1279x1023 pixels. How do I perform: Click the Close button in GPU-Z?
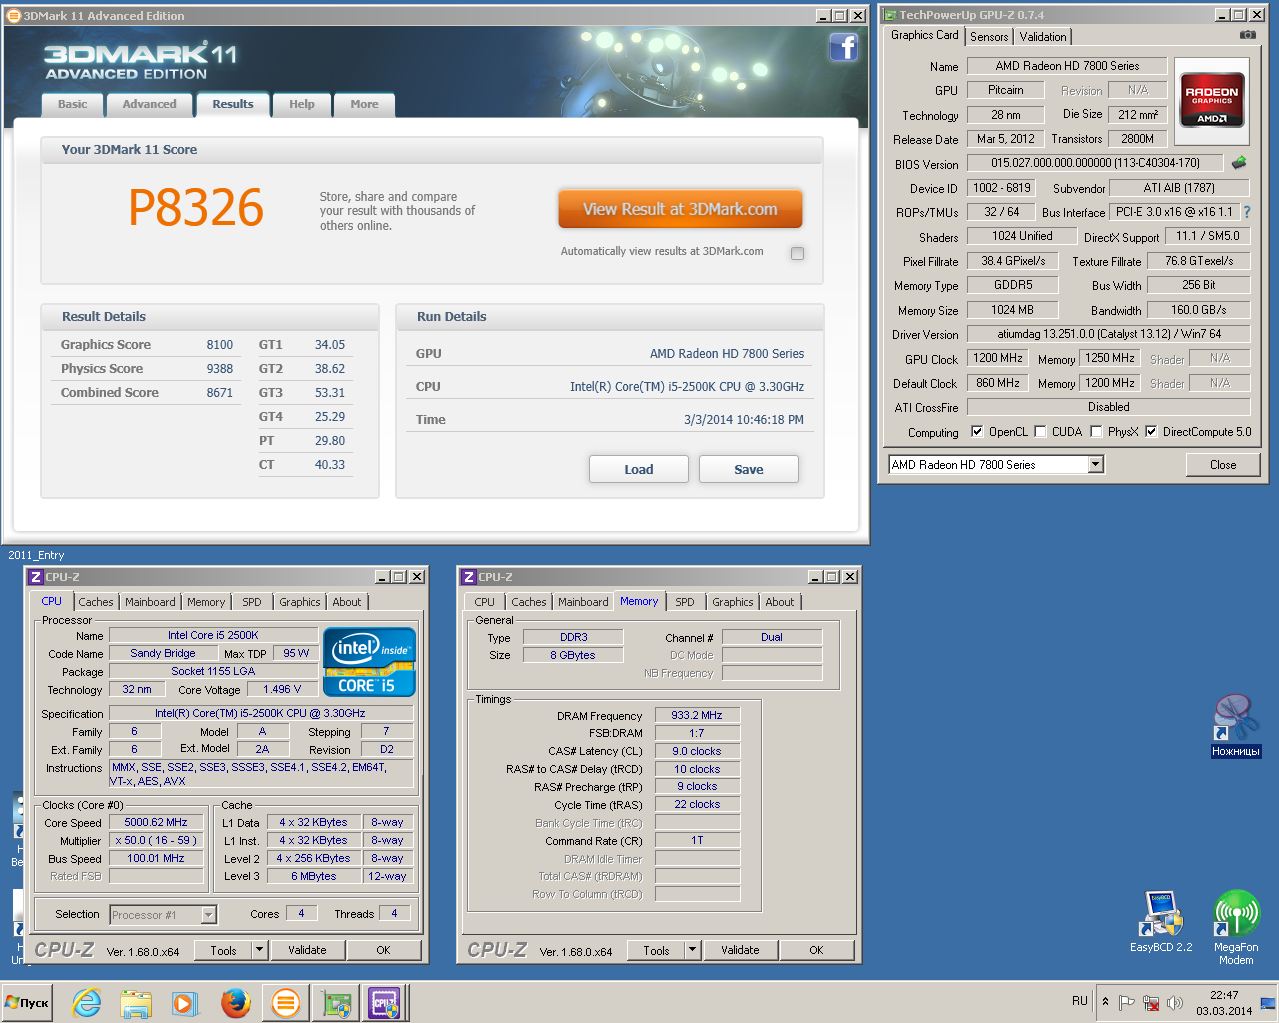click(1222, 464)
